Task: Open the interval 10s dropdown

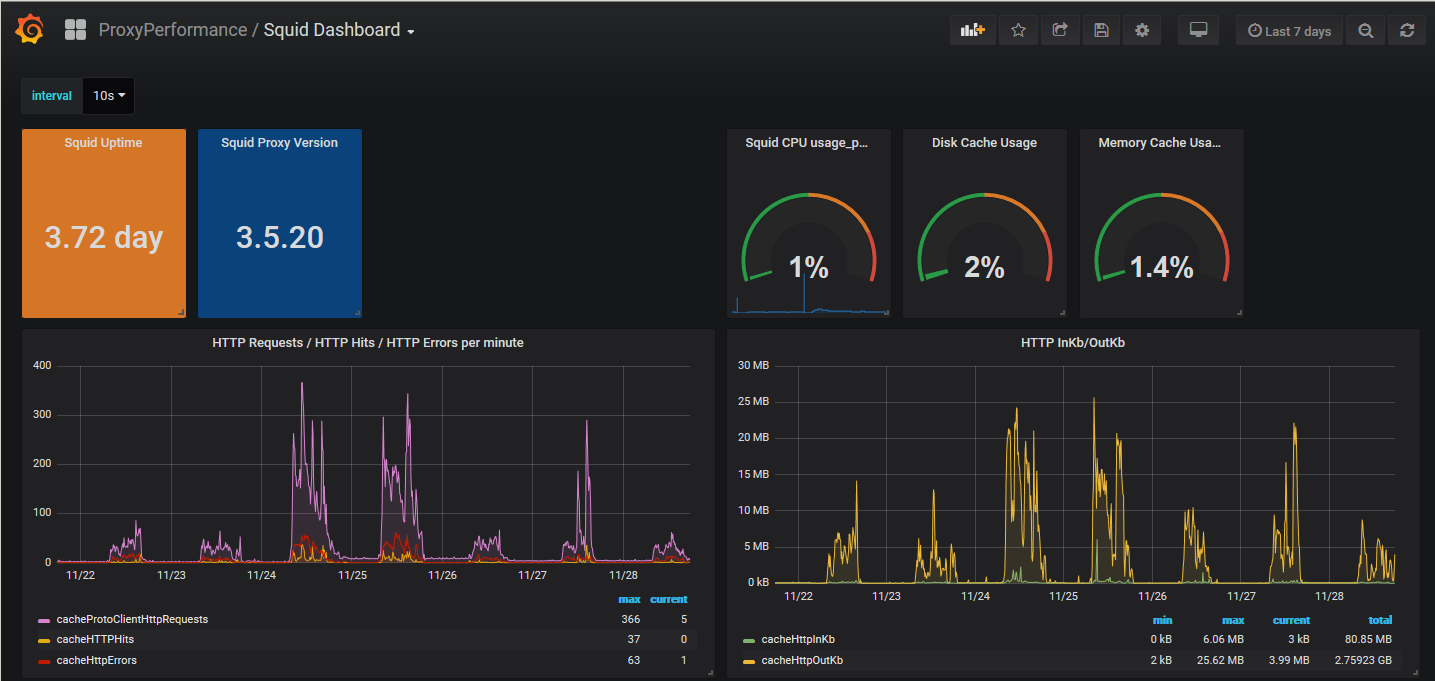Action: (107, 95)
